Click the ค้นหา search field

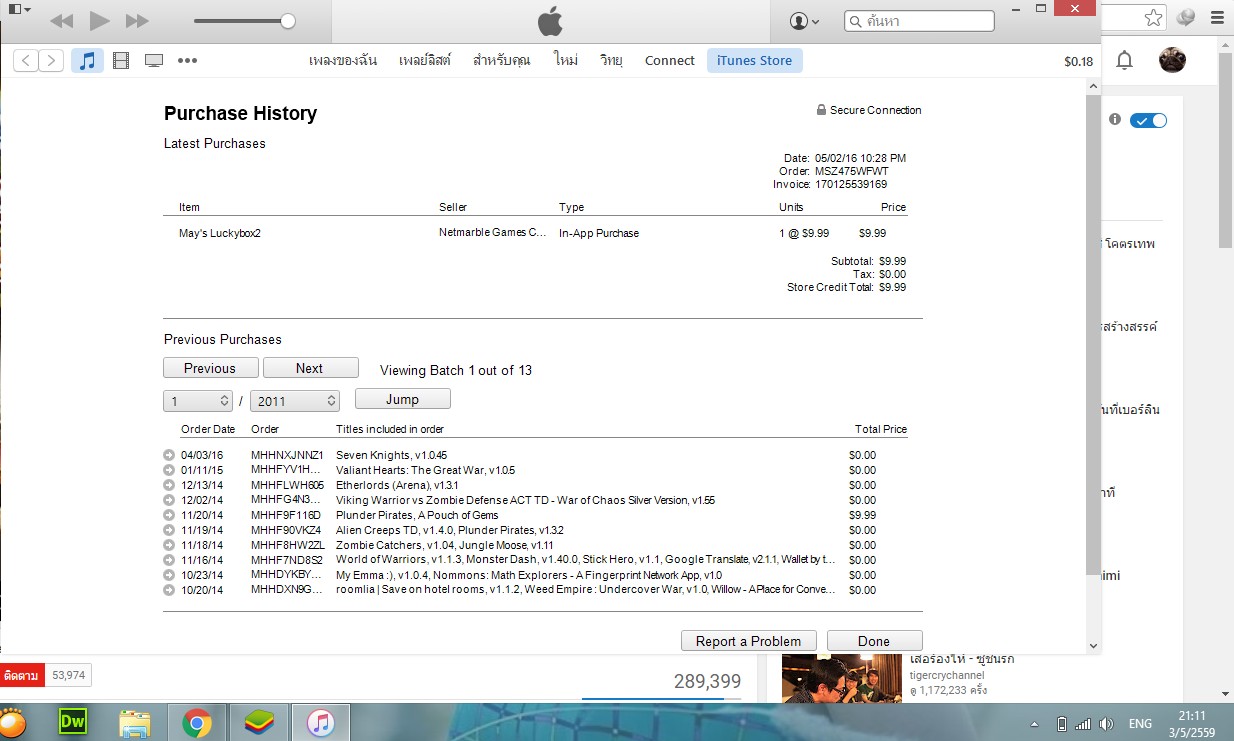[x=920, y=20]
